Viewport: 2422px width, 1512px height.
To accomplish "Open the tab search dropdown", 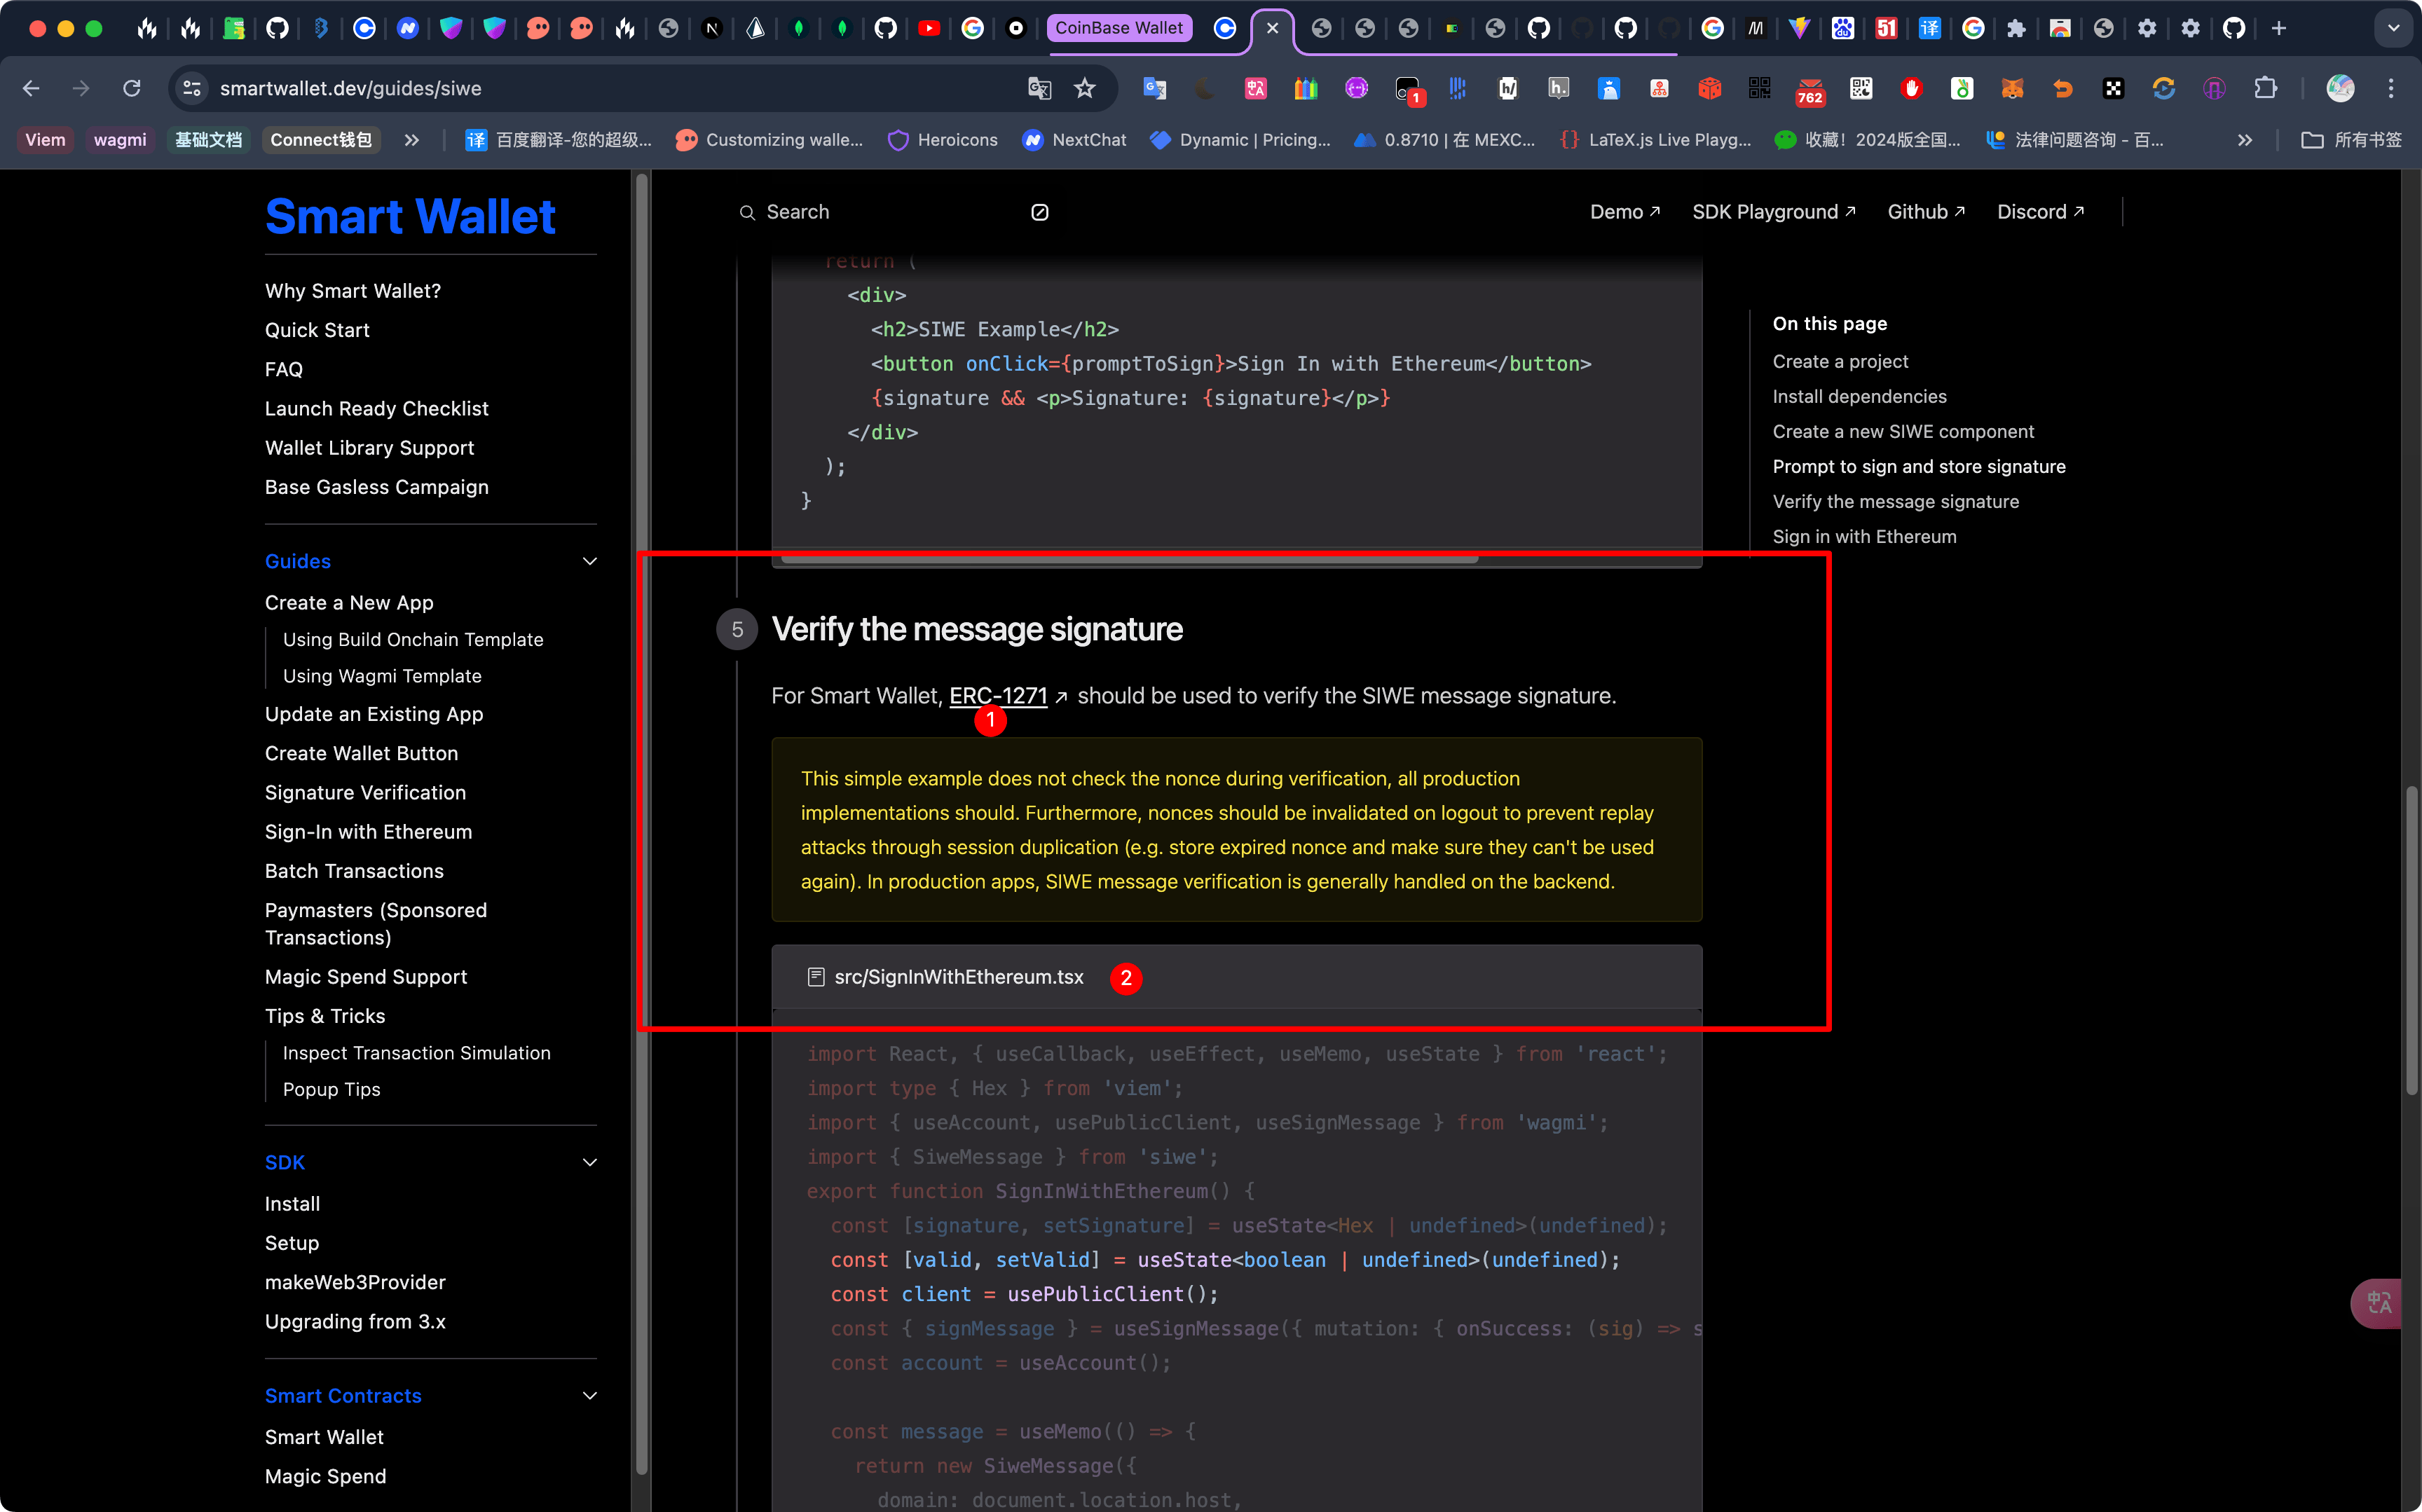I will click(2393, 28).
